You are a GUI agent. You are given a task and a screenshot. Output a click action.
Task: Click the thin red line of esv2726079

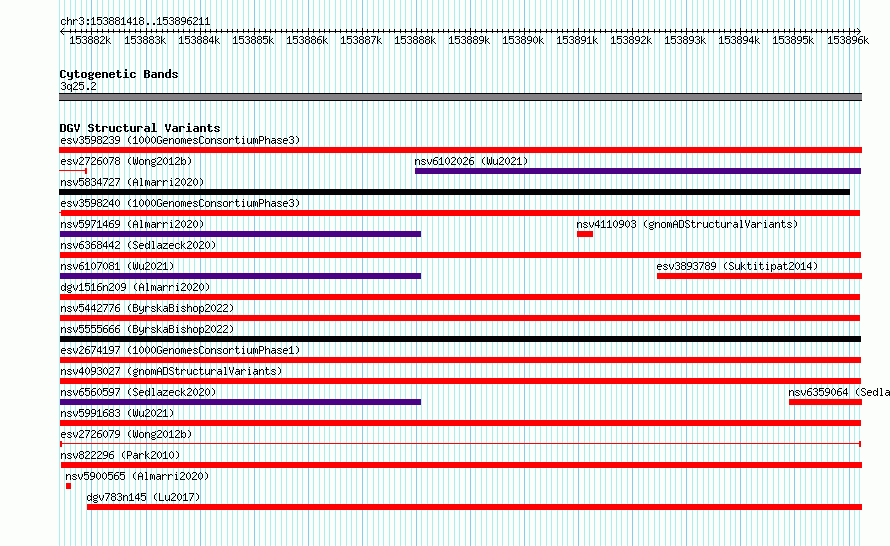460,444
